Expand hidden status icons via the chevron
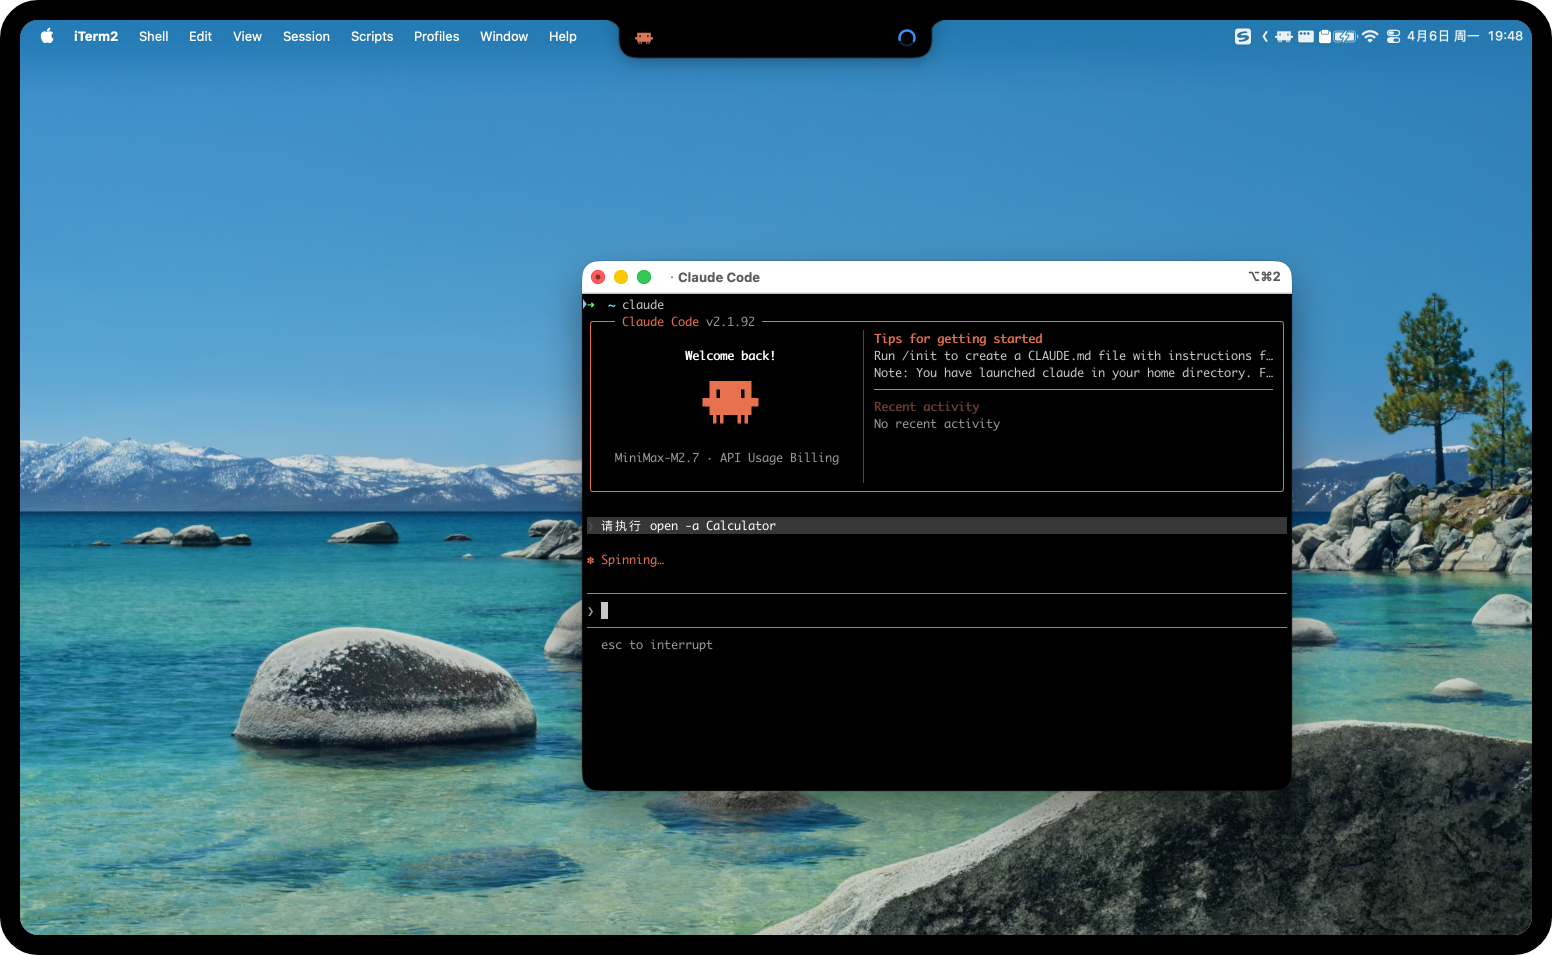 1264,36
